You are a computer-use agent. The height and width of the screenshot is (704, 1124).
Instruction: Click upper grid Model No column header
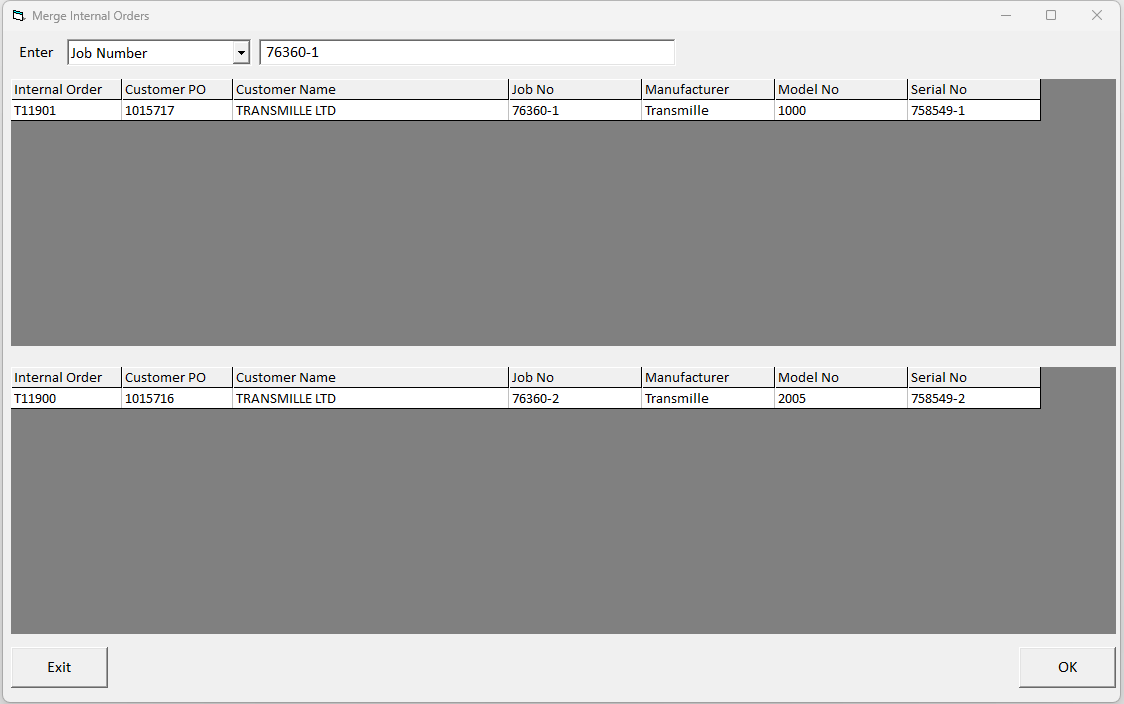(842, 90)
